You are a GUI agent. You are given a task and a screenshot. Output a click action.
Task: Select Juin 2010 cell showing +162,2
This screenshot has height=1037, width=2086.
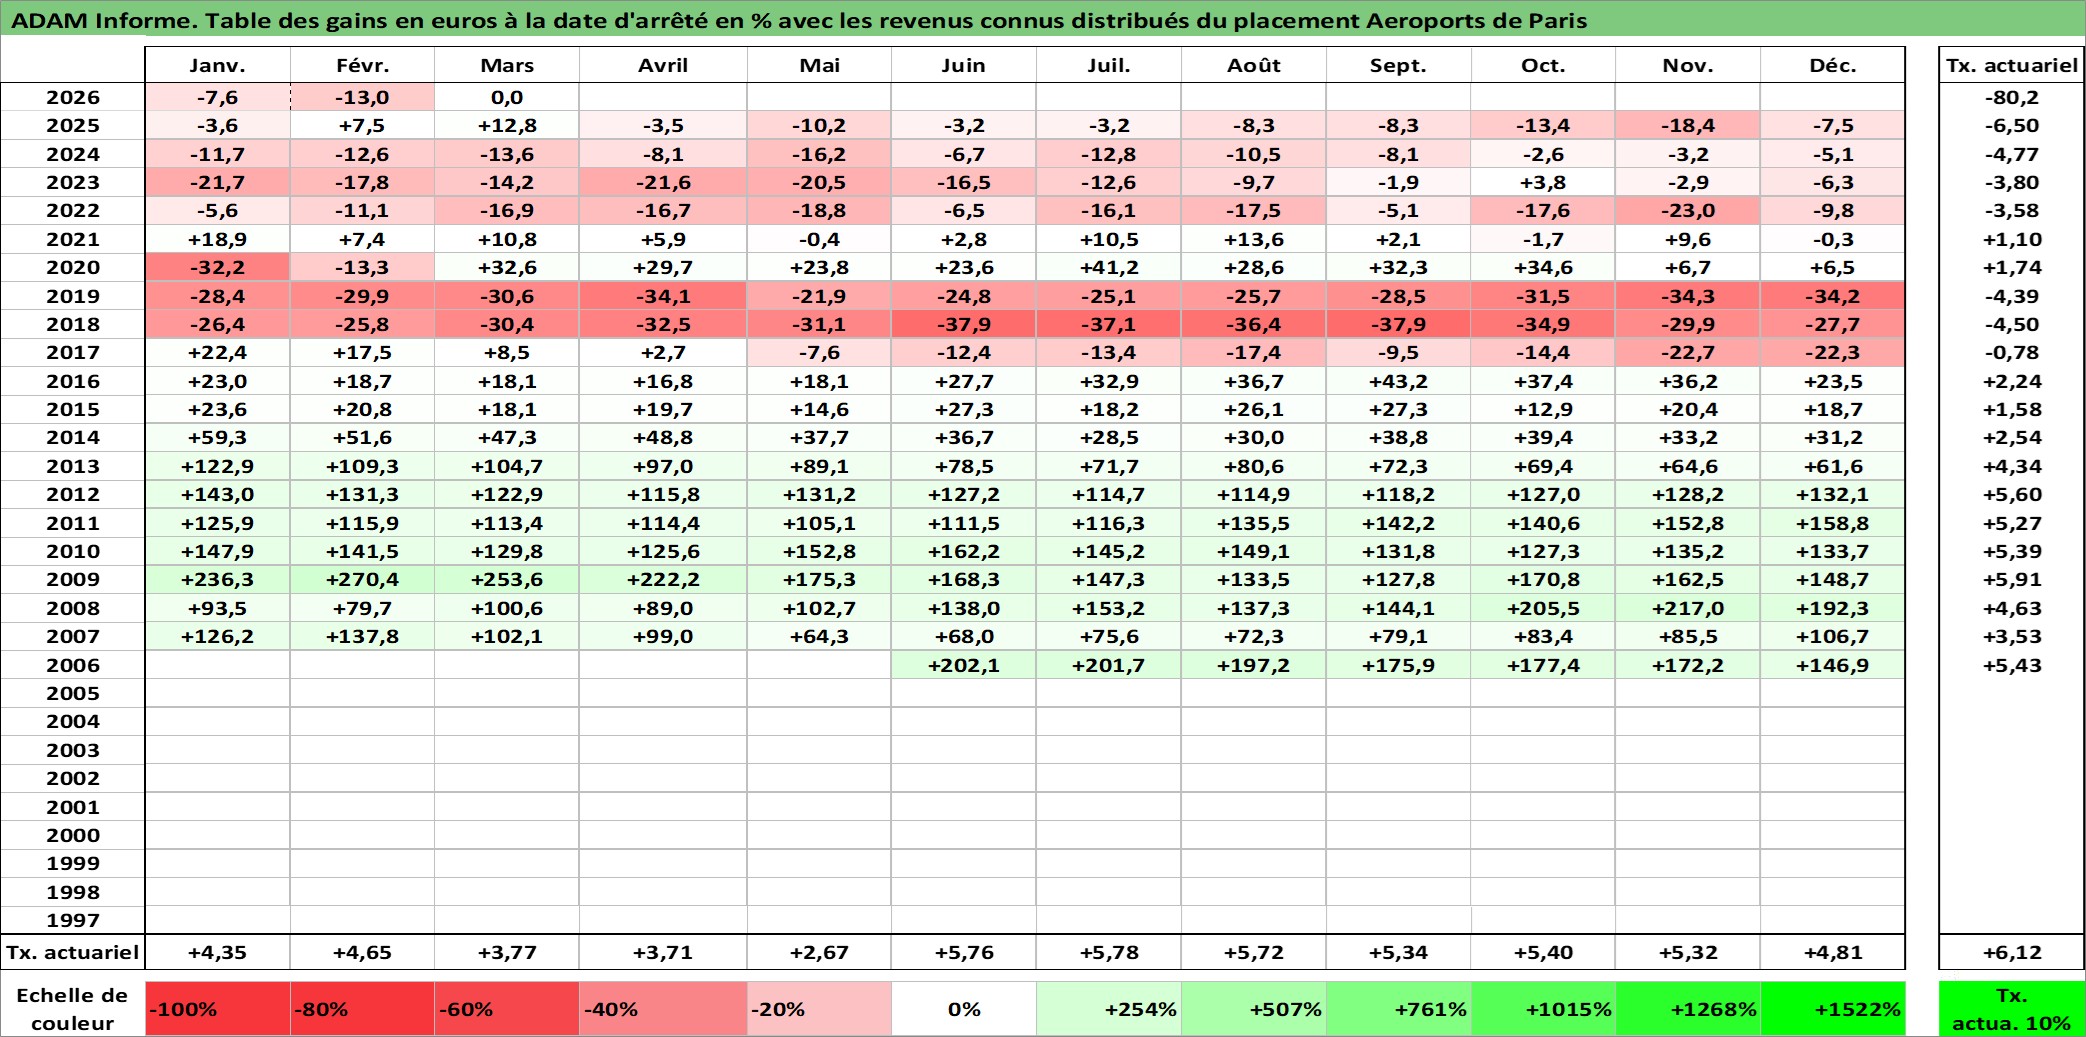coord(964,551)
